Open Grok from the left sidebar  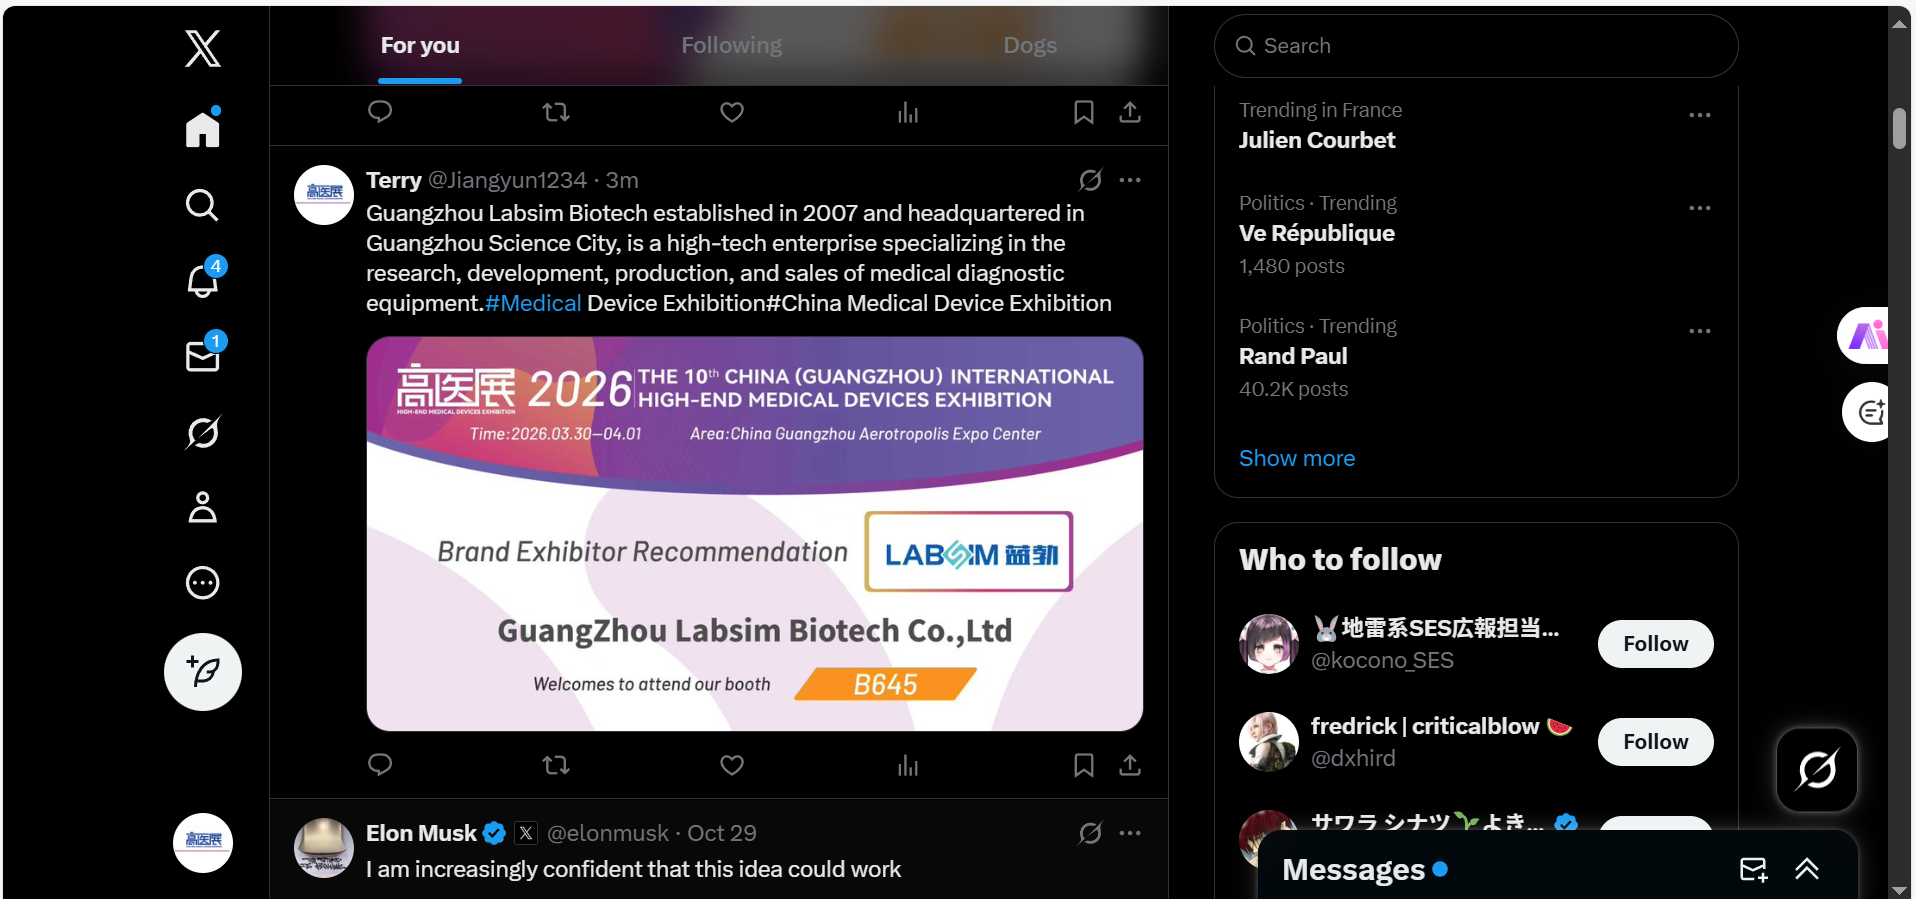pyautogui.click(x=203, y=432)
